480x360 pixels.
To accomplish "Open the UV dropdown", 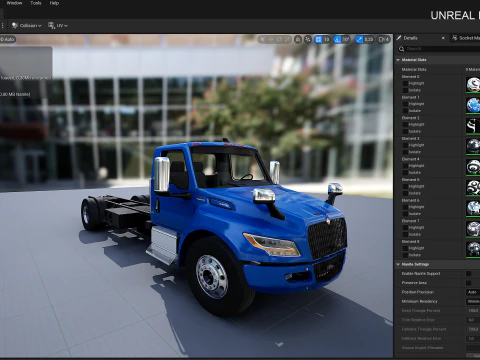I will pos(58,25).
